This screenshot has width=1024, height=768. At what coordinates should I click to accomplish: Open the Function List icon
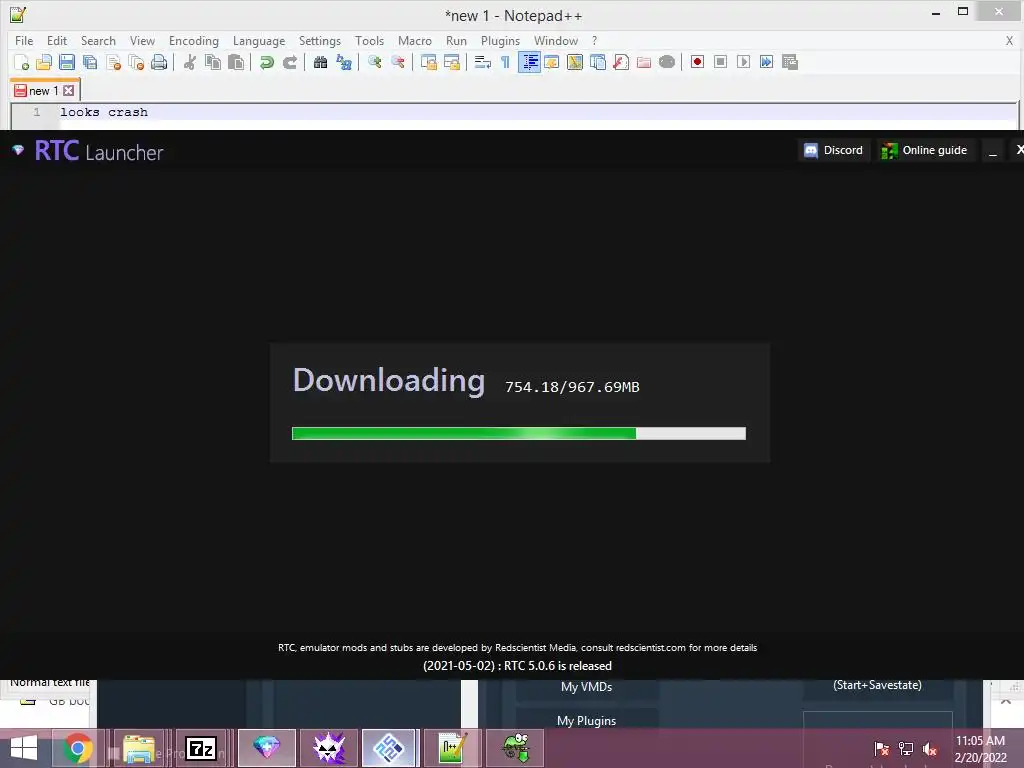621,62
